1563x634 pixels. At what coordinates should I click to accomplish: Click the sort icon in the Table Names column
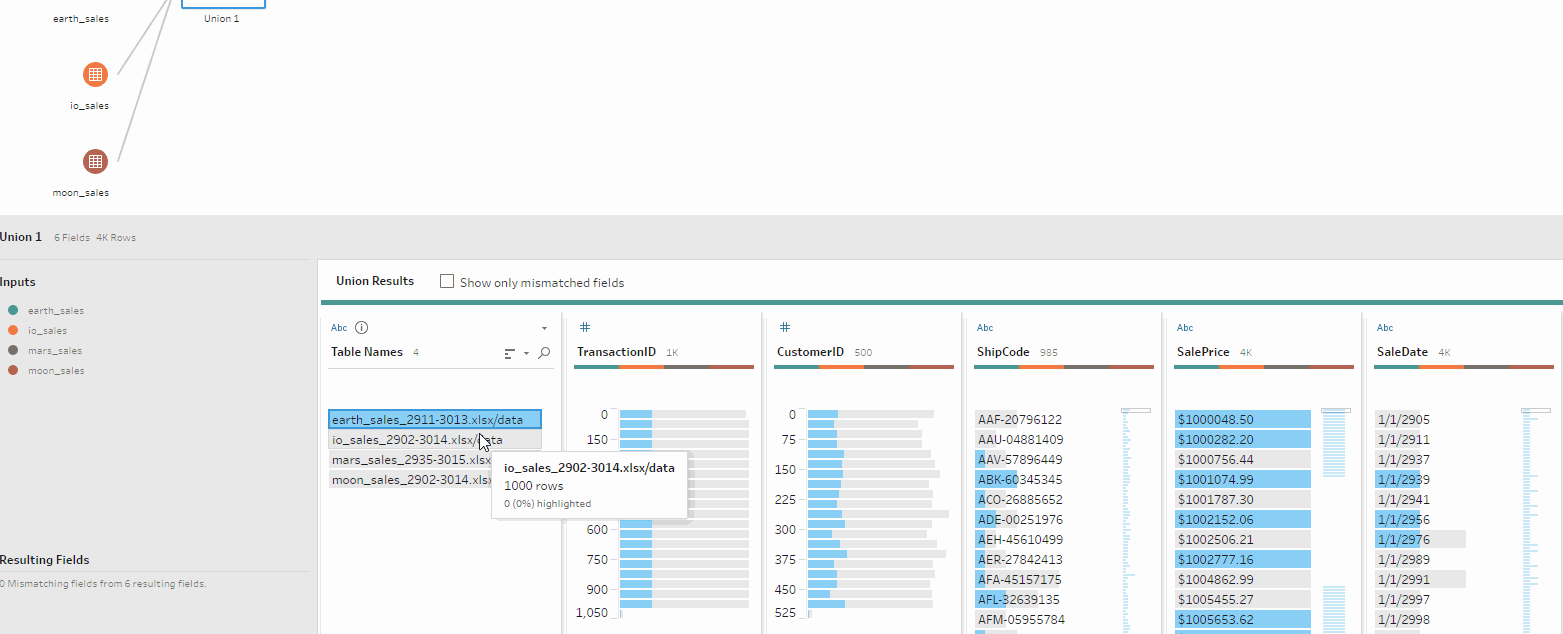(508, 353)
